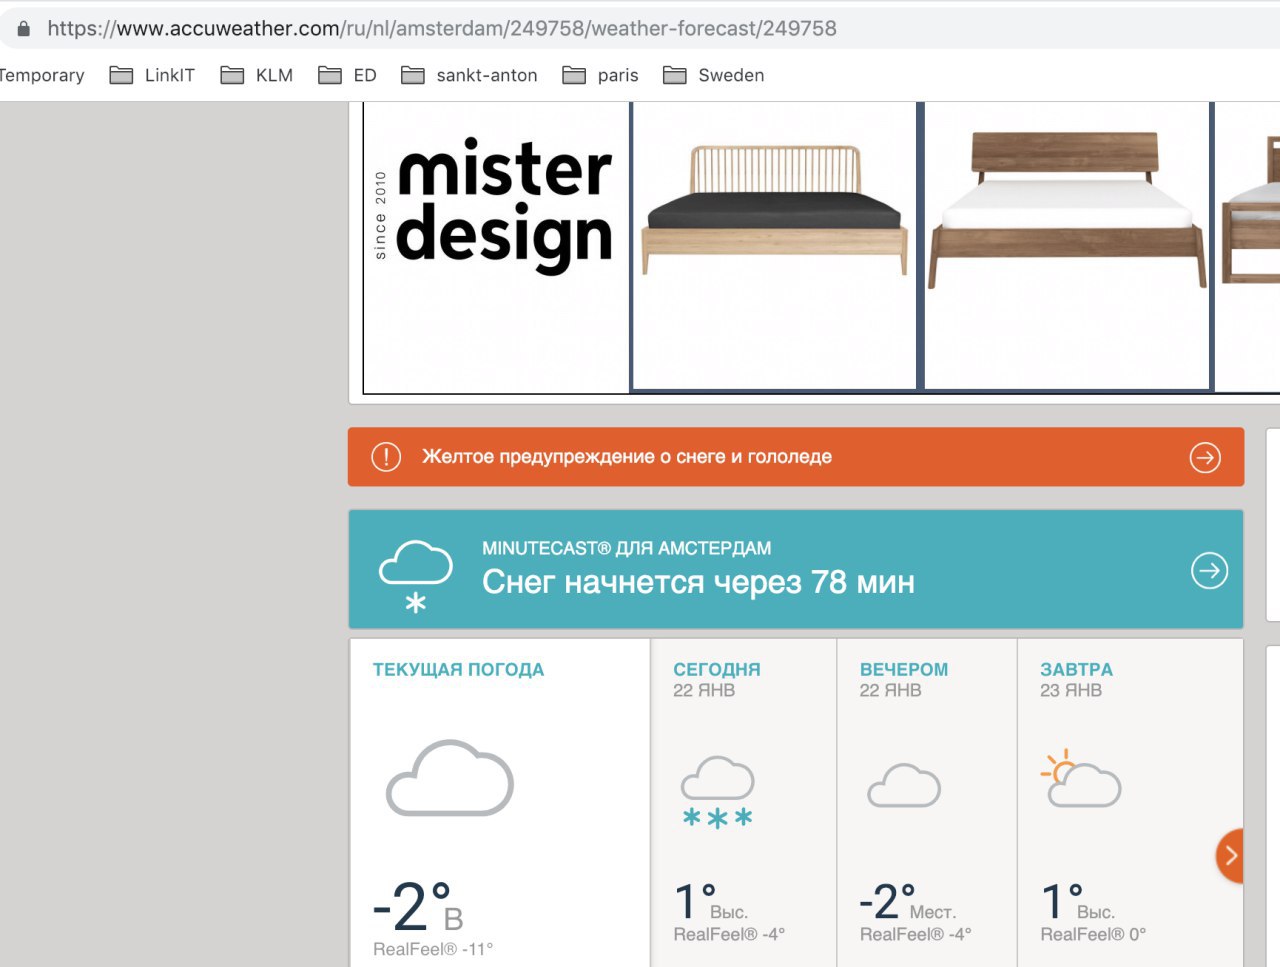Image resolution: width=1280 pixels, height=967 pixels.
Task: Open the ED bookmark folder
Action: coord(347,75)
